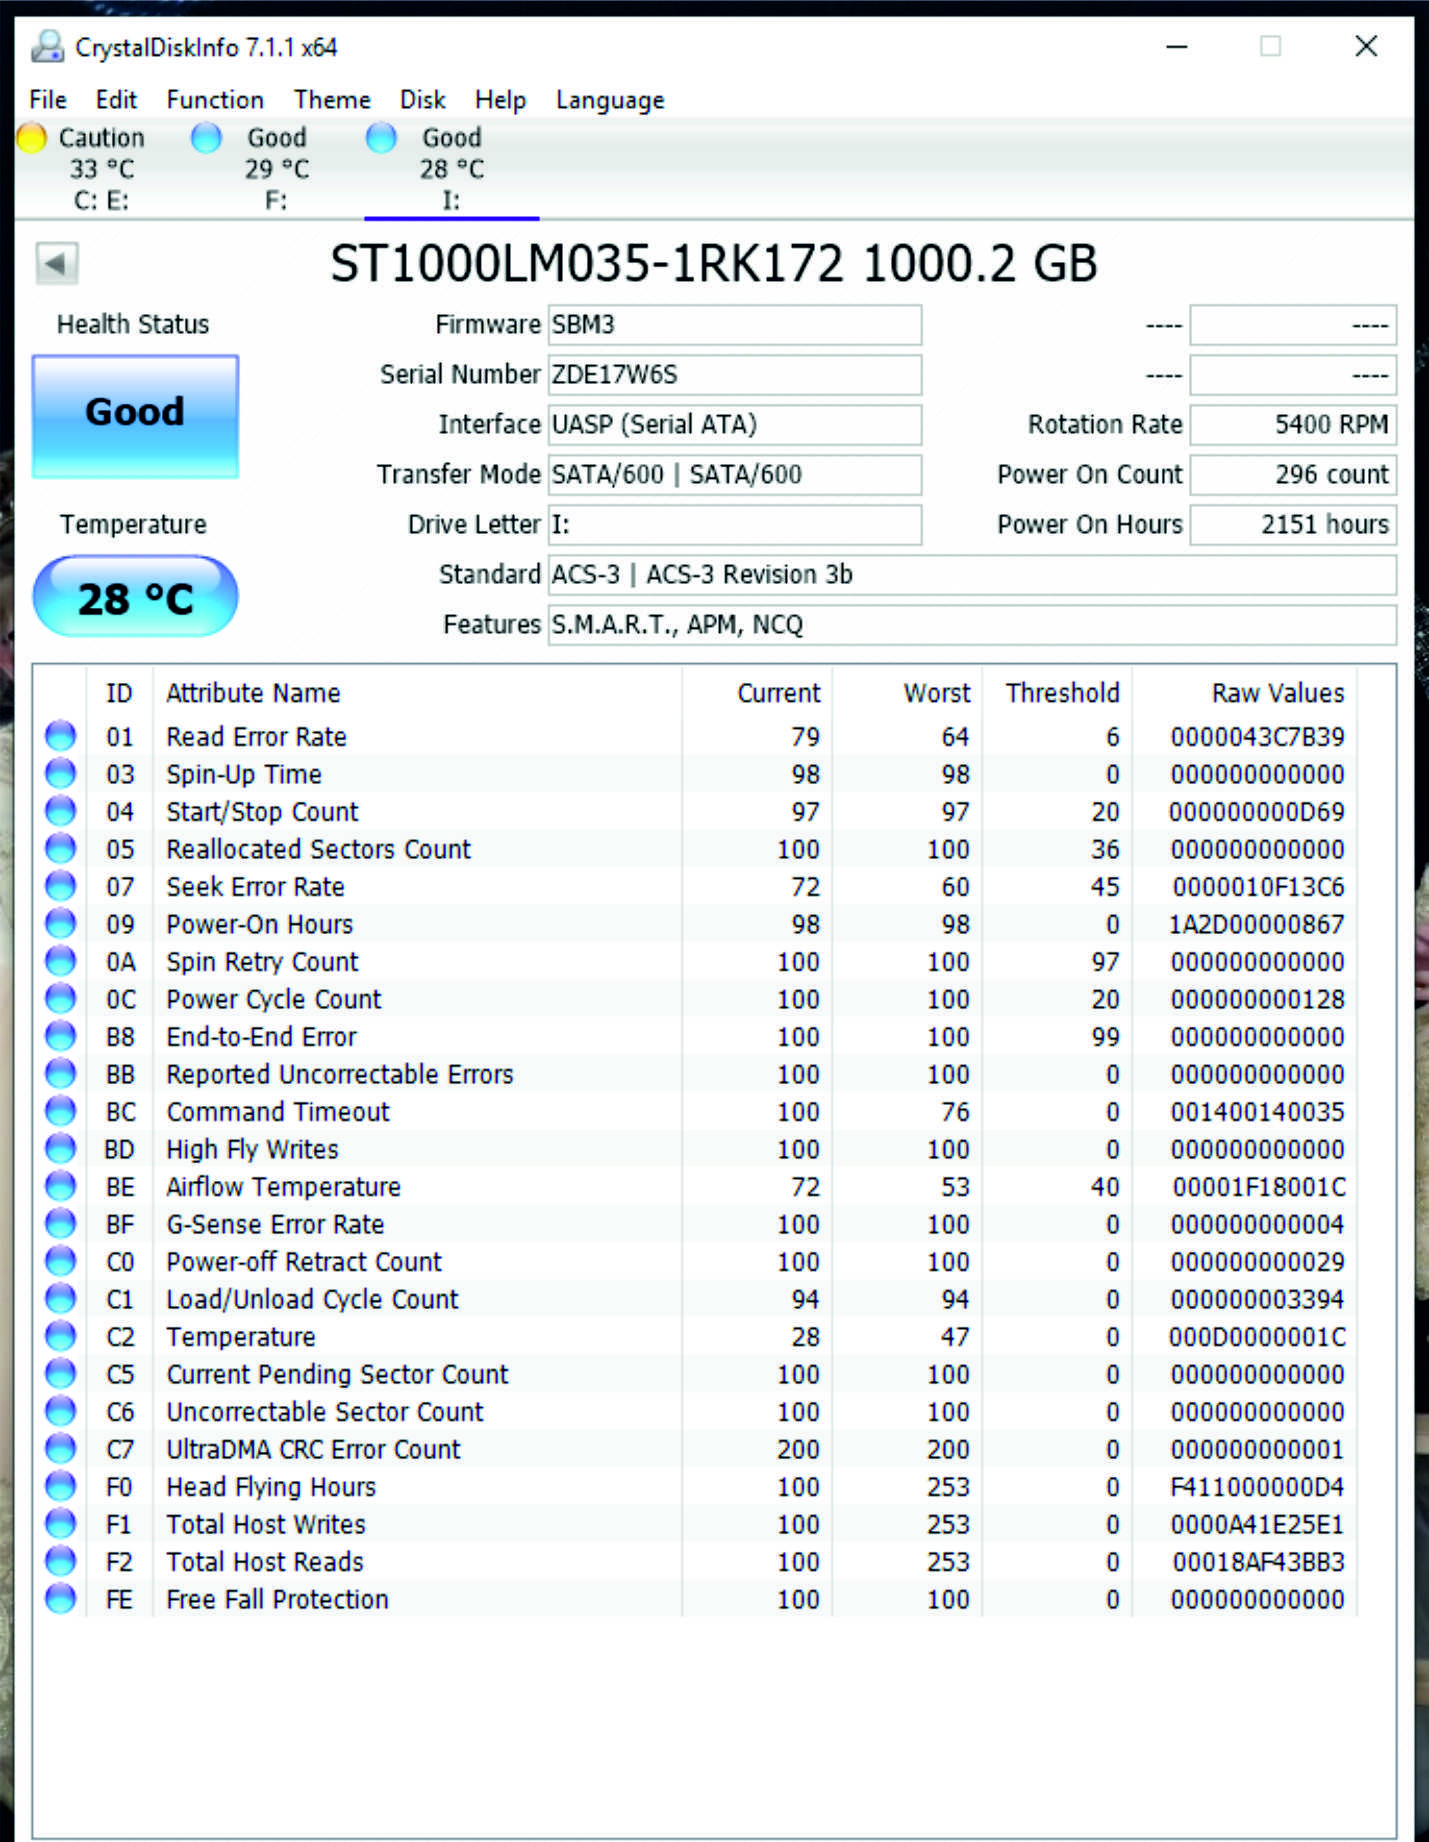Click status orb for Power-off Retract Count
The image size is (1429, 1842).
coord(61,1261)
